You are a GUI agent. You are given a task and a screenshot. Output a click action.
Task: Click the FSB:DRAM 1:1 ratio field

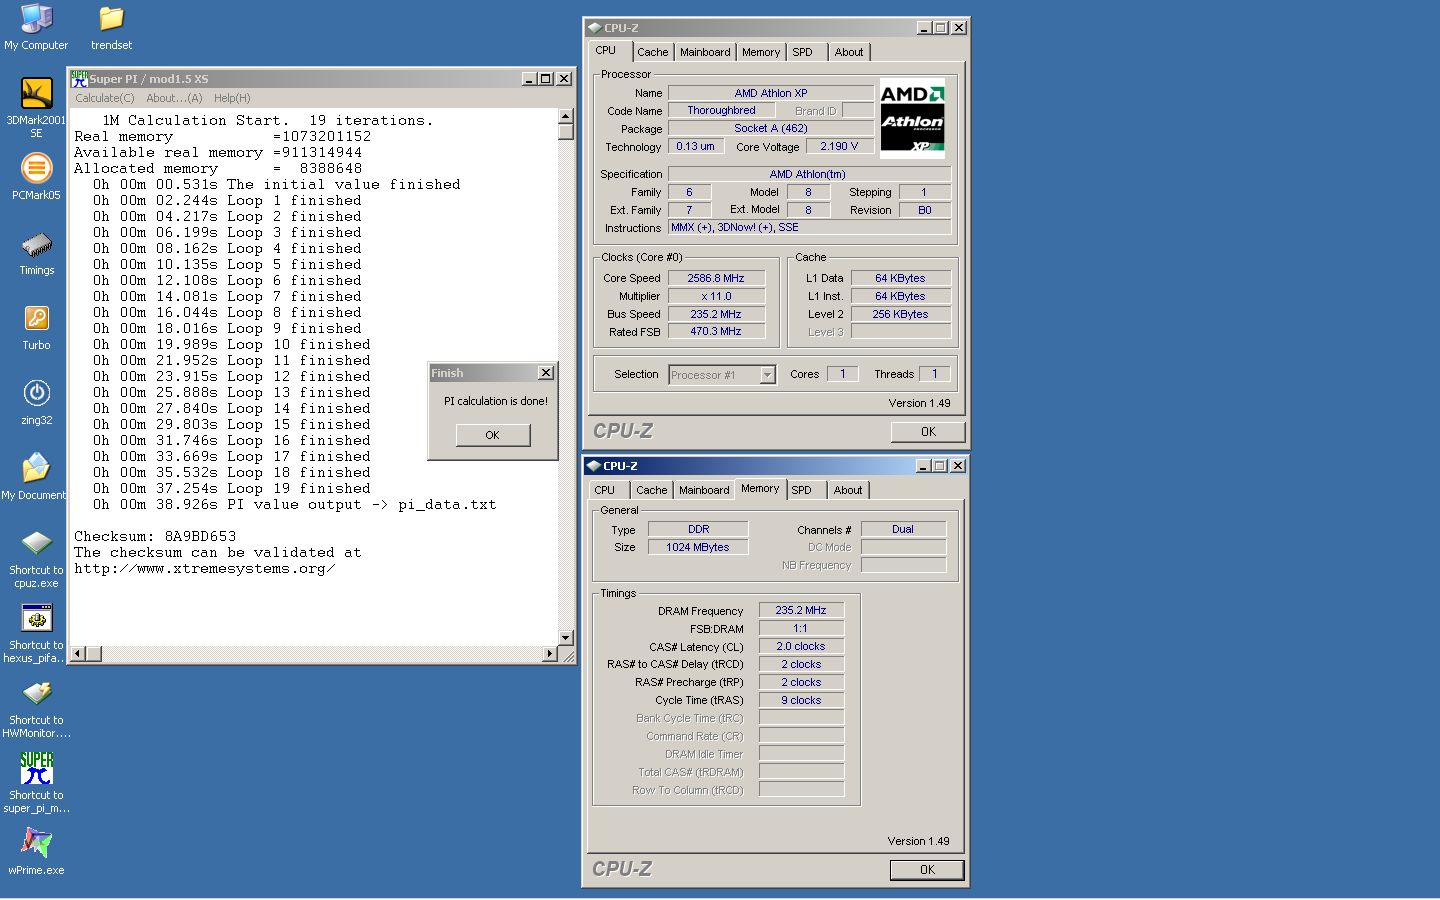click(x=801, y=628)
